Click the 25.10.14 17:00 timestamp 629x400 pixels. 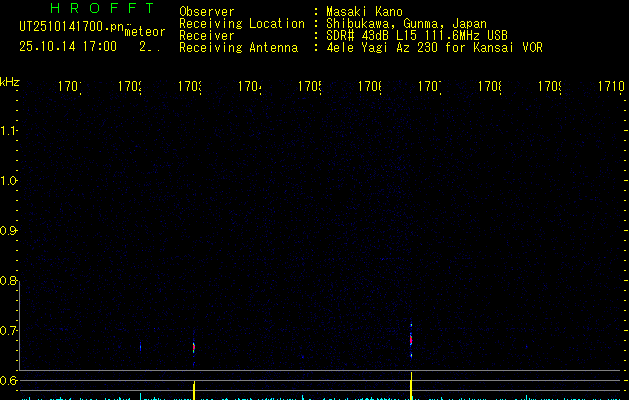(67, 46)
